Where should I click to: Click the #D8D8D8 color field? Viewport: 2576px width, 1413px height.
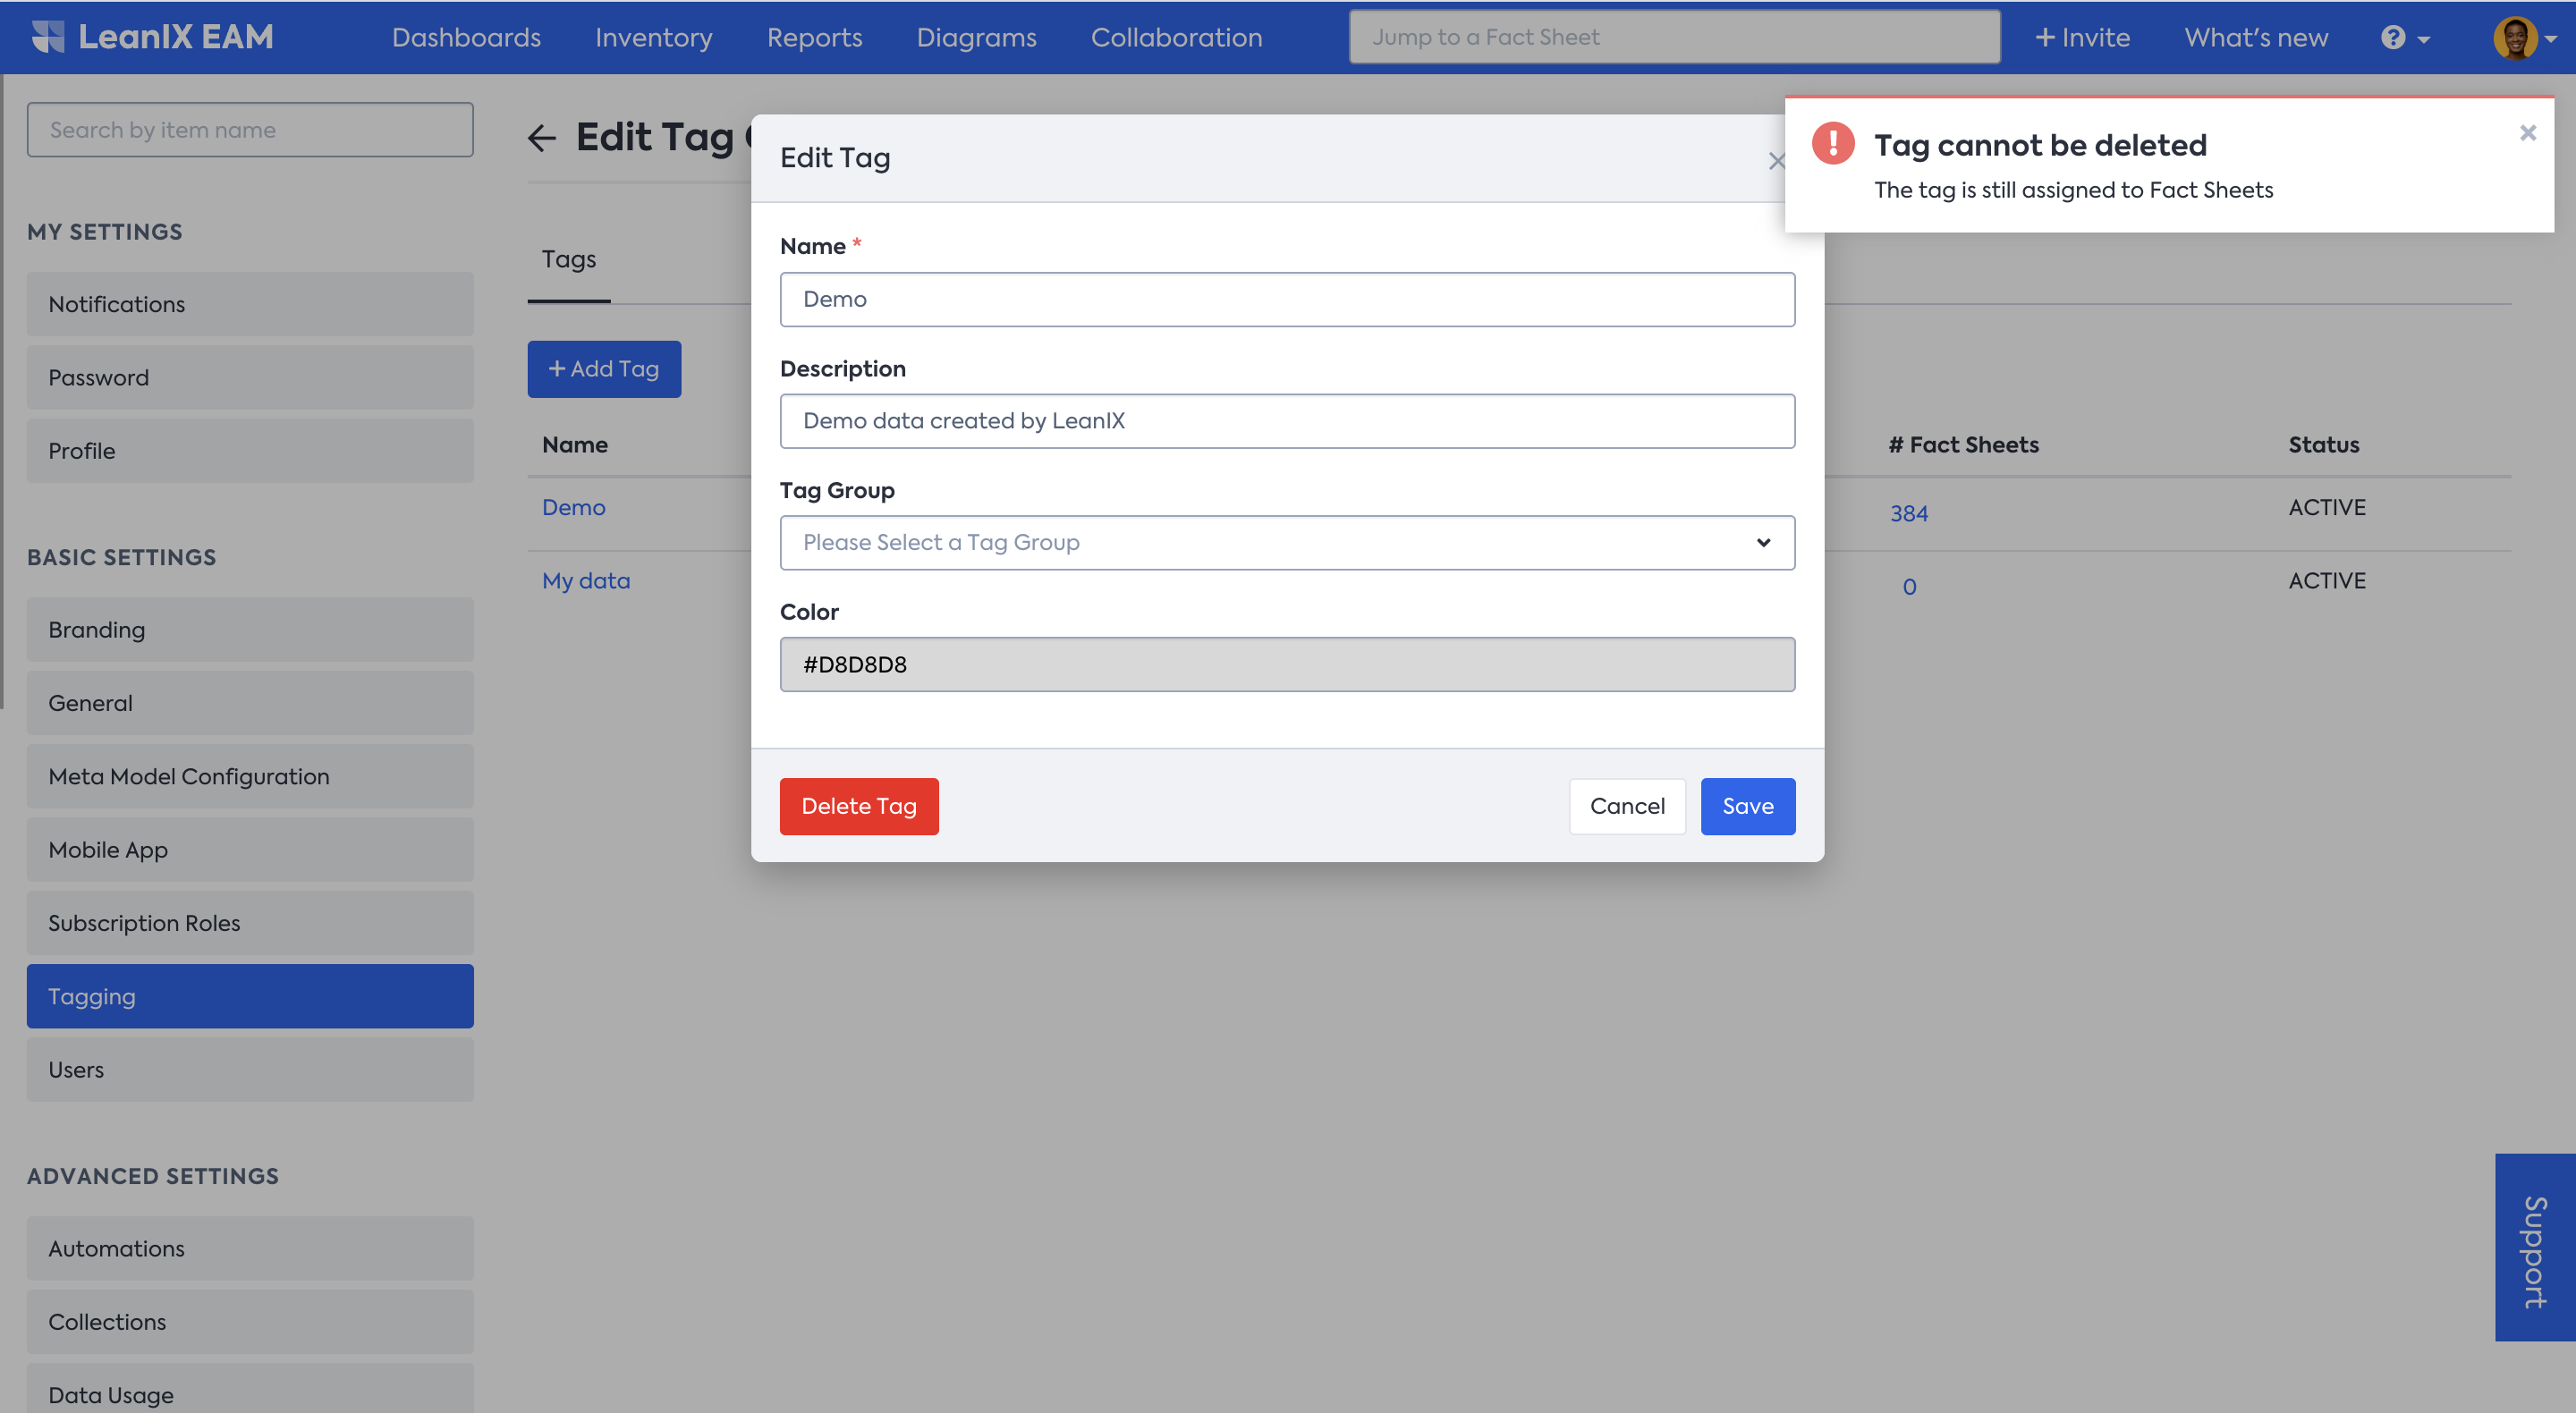[1286, 664]
